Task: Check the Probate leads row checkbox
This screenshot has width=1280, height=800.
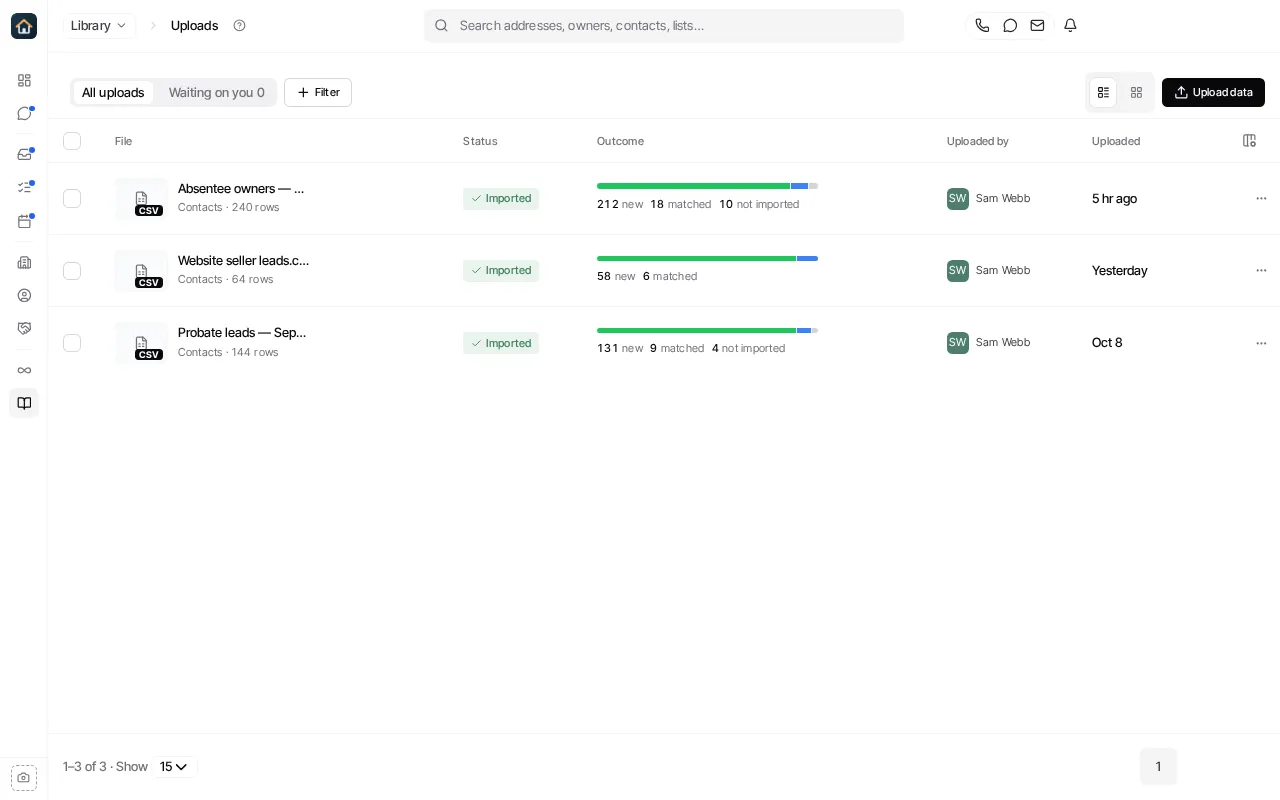Action: coord(72,343)
